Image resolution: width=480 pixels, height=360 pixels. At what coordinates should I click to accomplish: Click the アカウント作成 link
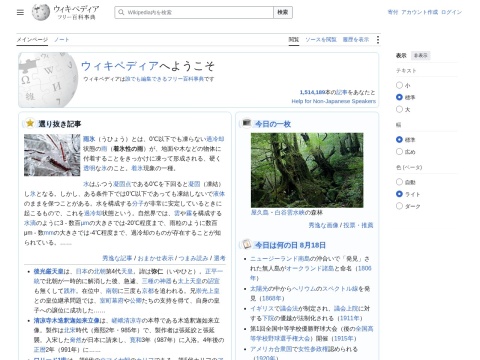coord(419,12)
